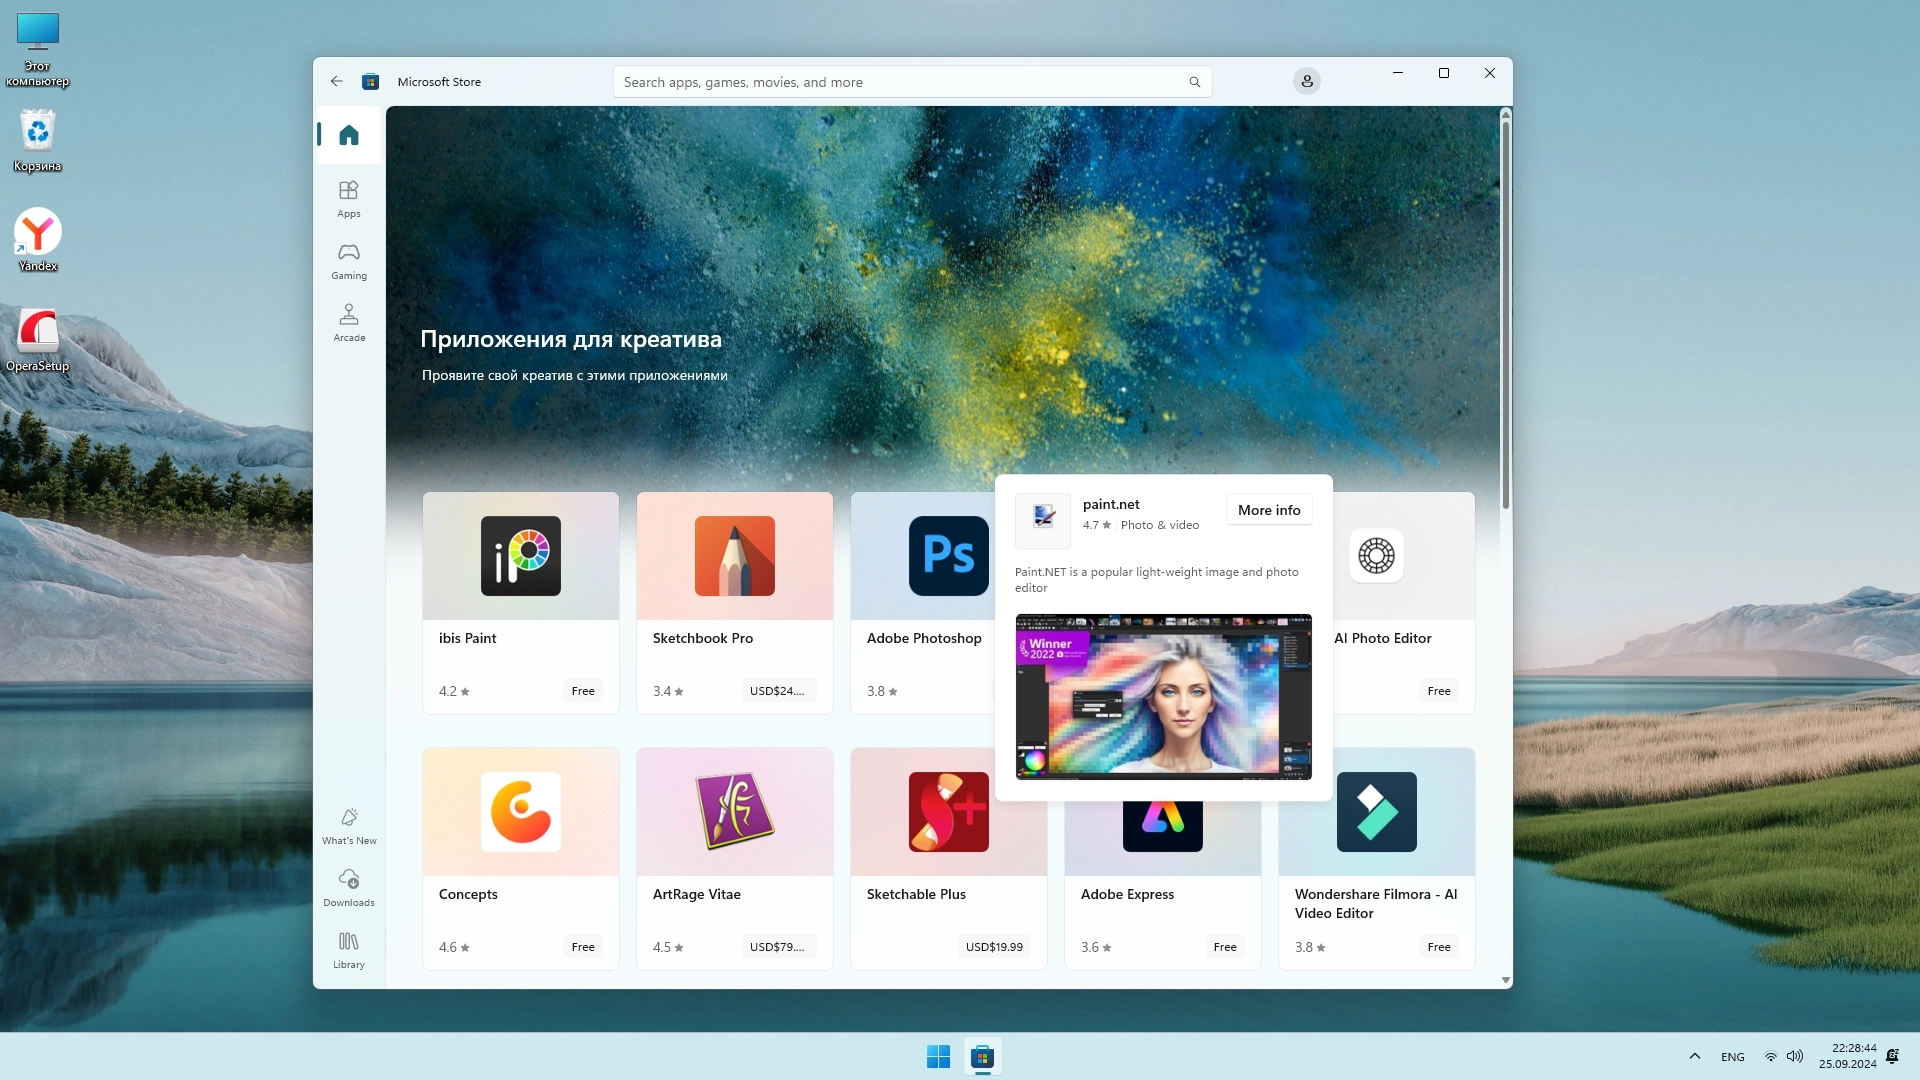Open the user profile account icon
Screen dimensions: 1920x1080
(x=1306, y=81)
